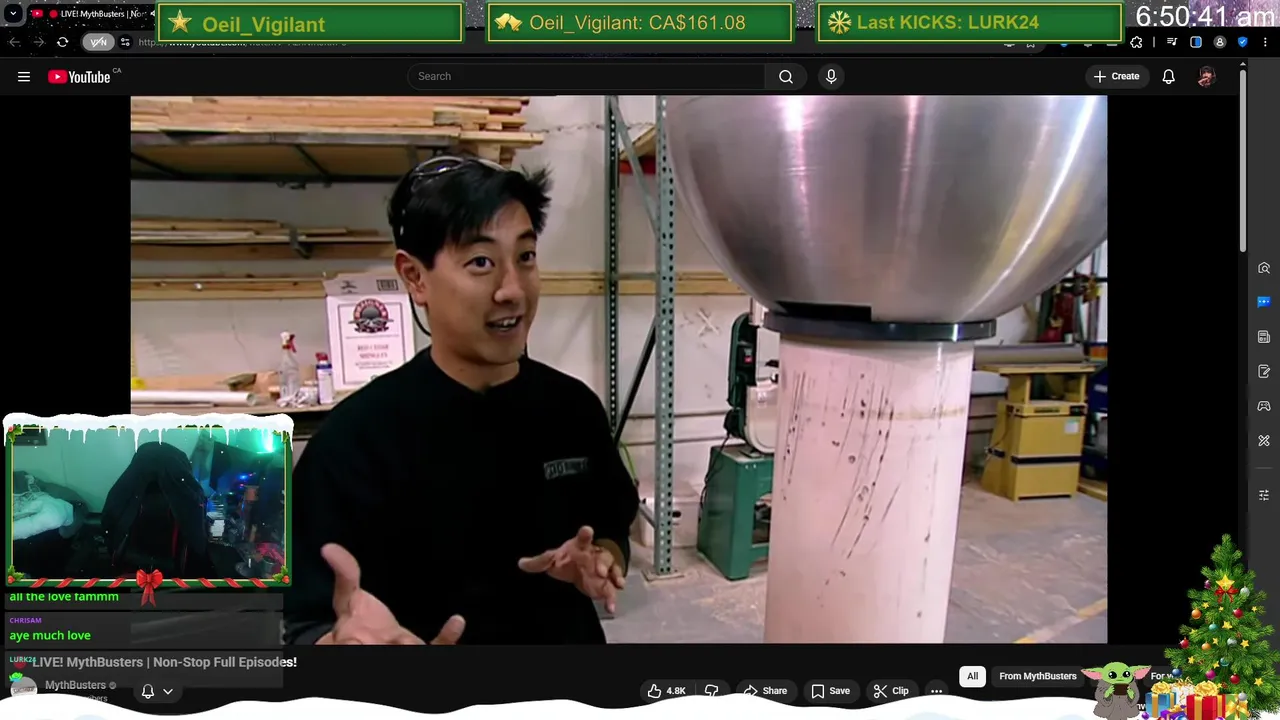The image size is (1280, 720).
Task: Click the Oeil_Vigilant star banner
Action: 310,23
